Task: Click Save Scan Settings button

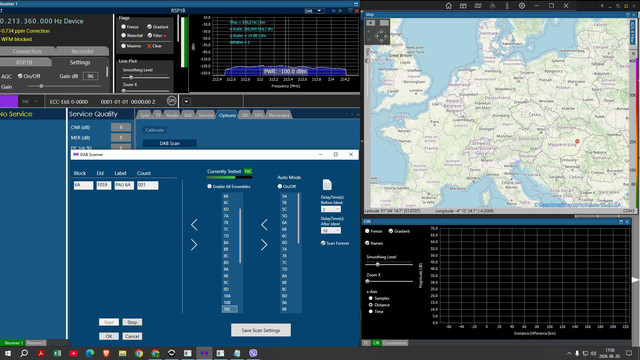Action: (261, 330)
